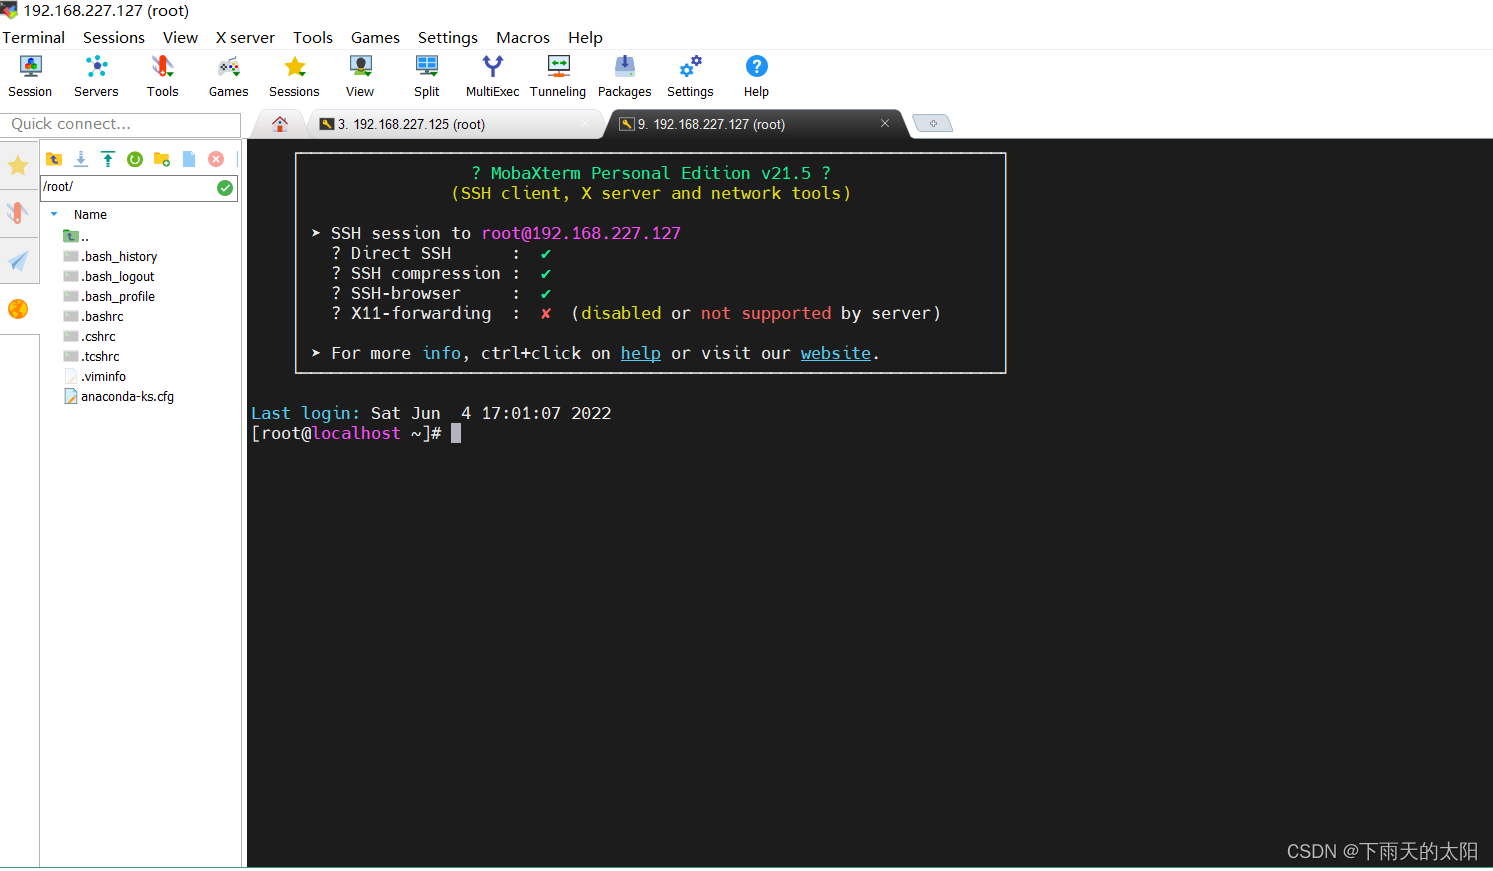1493x871 pixels.
Task: Go to the home tab icon
Action: click(x=280, y=124)
